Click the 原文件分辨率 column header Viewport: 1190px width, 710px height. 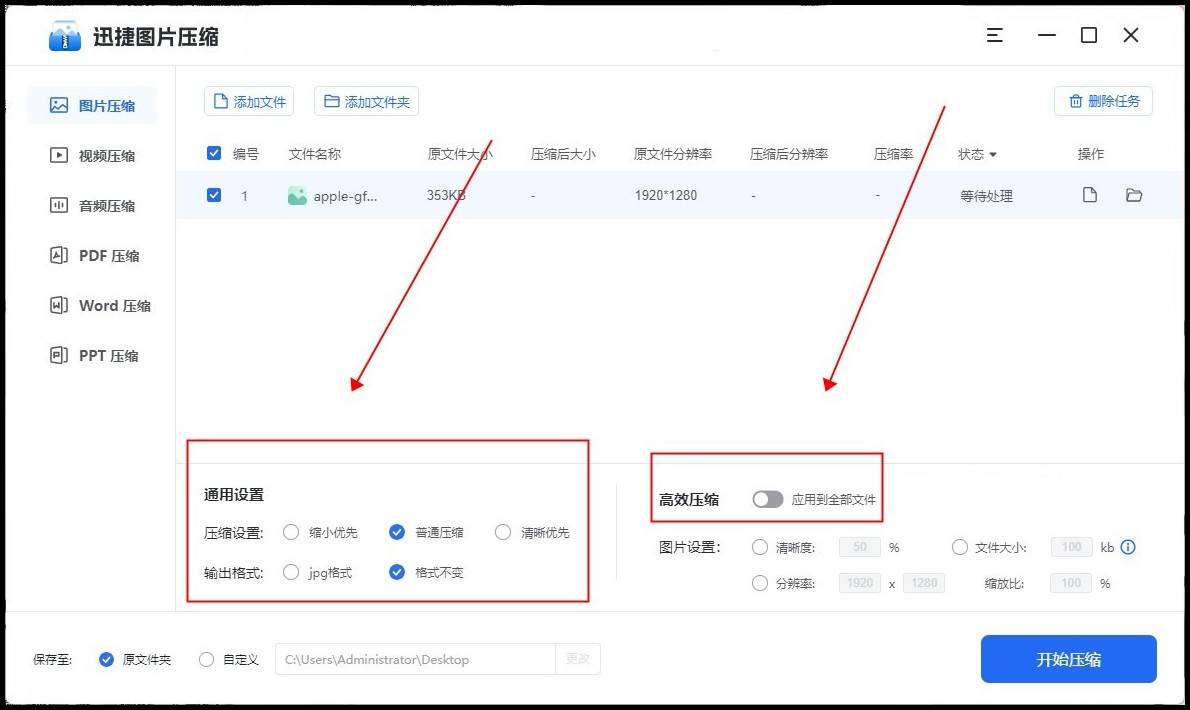tap(672, 154)
